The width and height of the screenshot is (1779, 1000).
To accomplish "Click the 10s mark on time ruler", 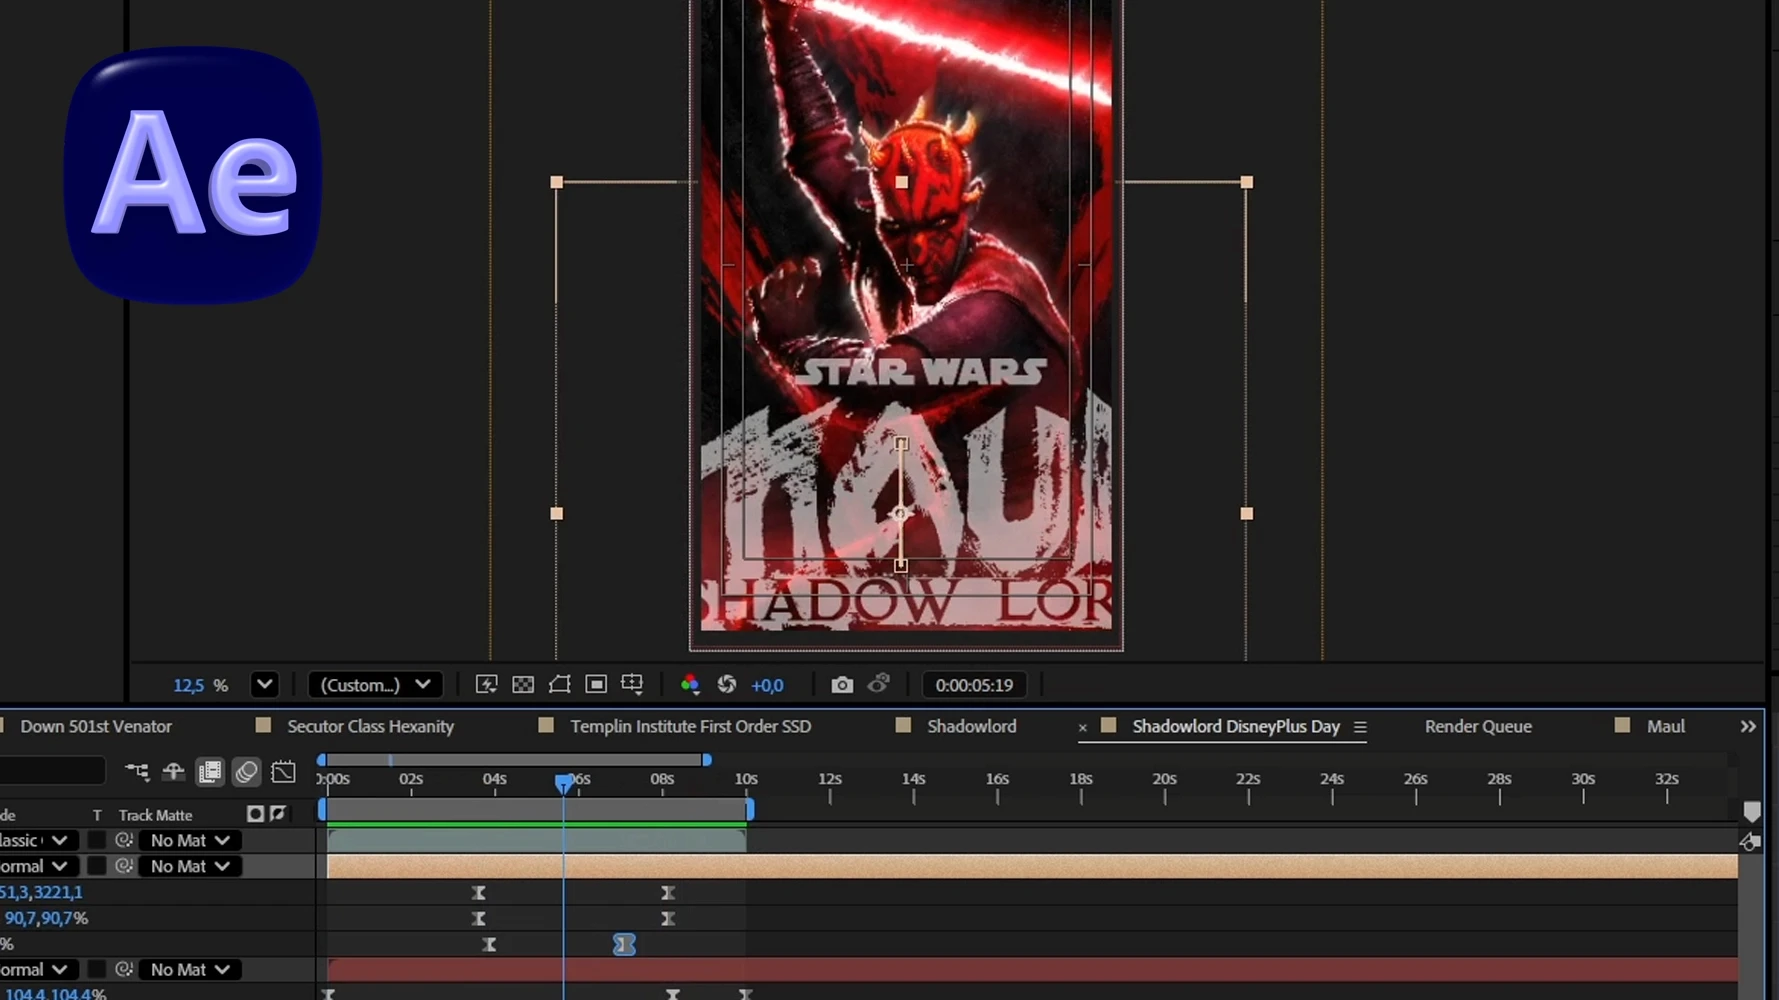I will coord(746,779).
